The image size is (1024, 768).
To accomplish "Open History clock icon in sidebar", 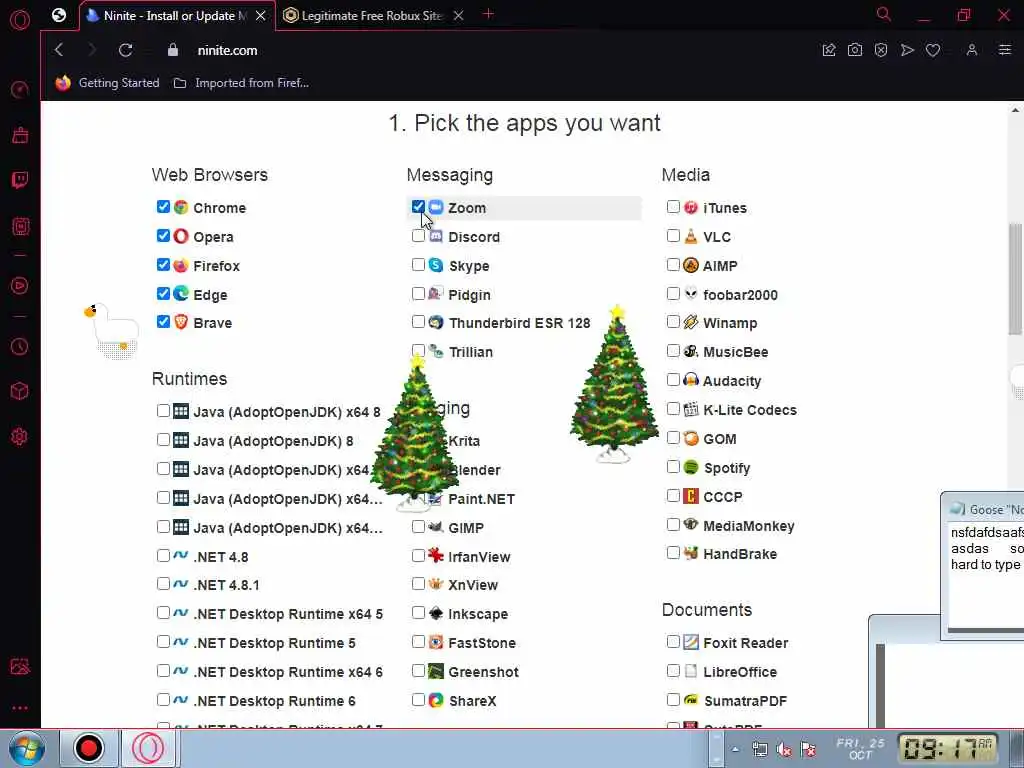I will (20, 346).
